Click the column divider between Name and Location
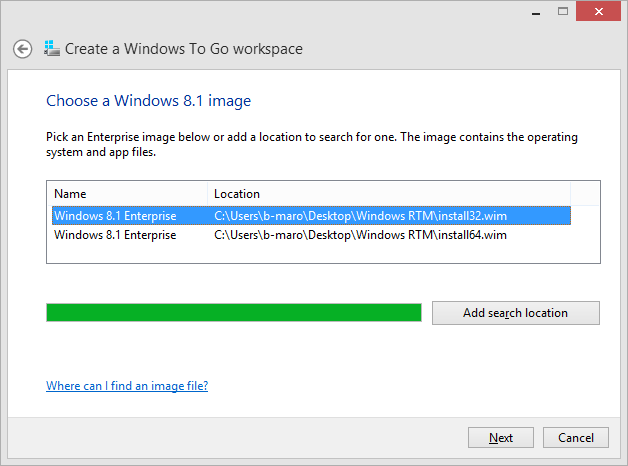This screenshot has width=628, height=466. click(207, 193)
